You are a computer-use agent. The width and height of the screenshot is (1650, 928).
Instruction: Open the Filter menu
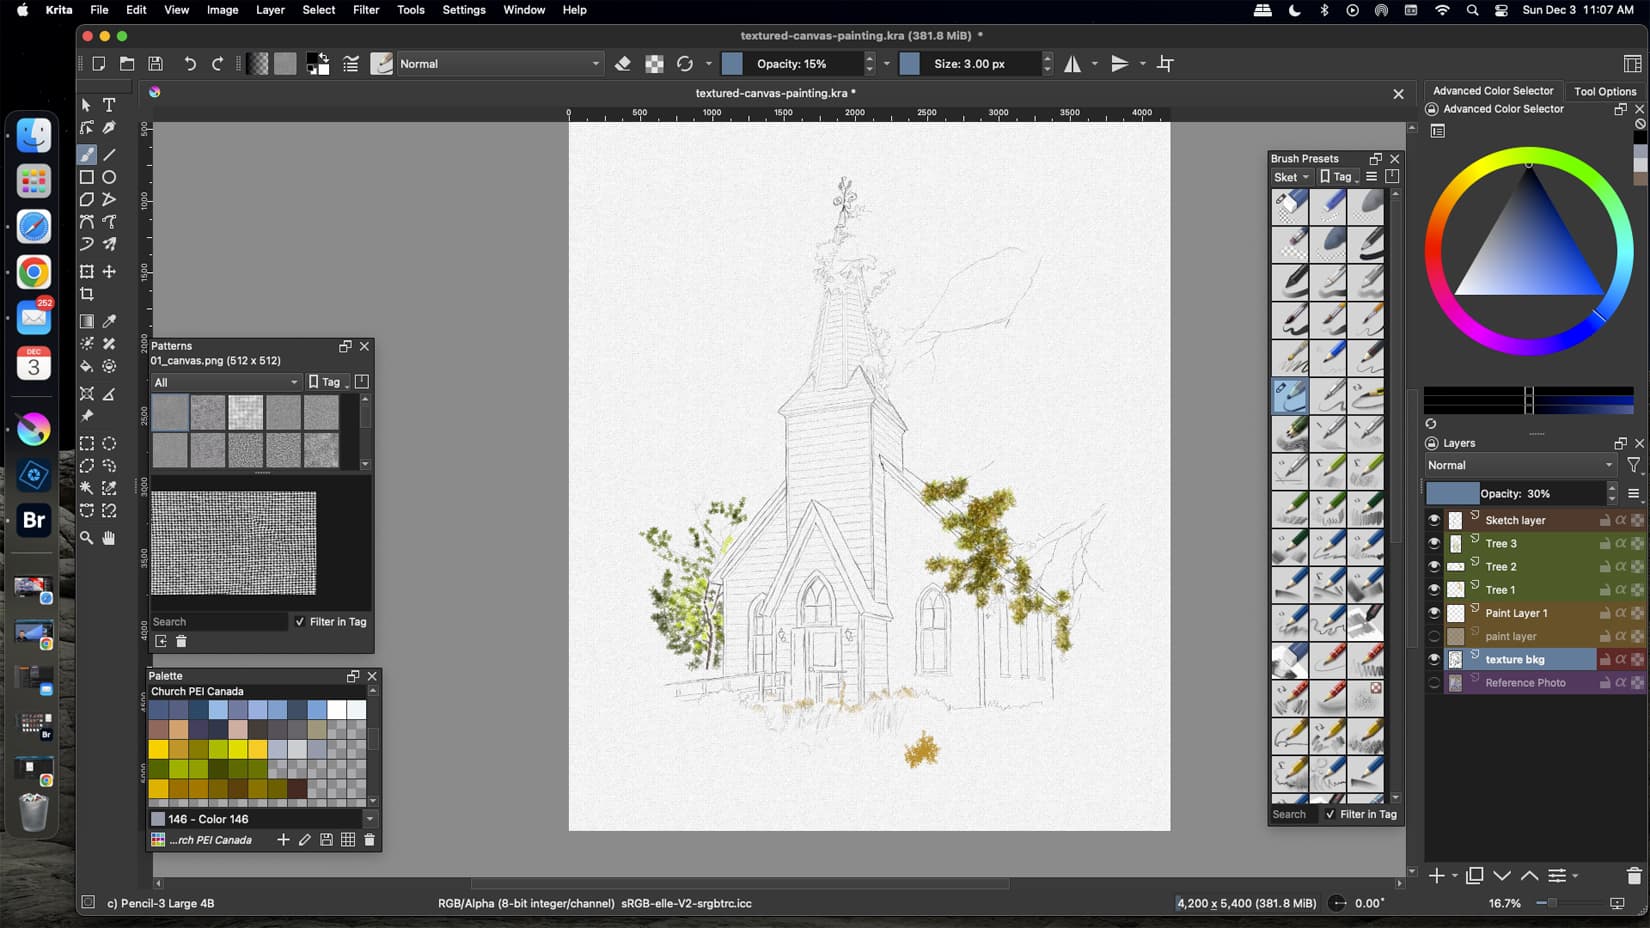tap(365, 10)
